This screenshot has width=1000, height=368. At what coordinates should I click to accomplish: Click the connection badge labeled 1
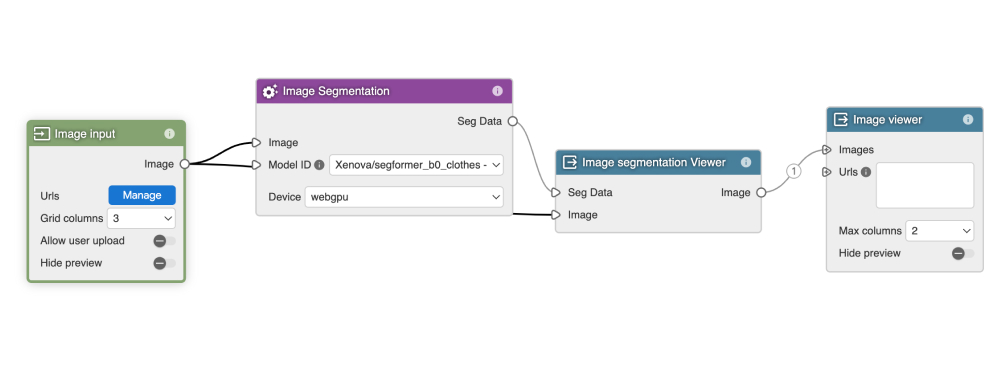(x=793, y=171)
